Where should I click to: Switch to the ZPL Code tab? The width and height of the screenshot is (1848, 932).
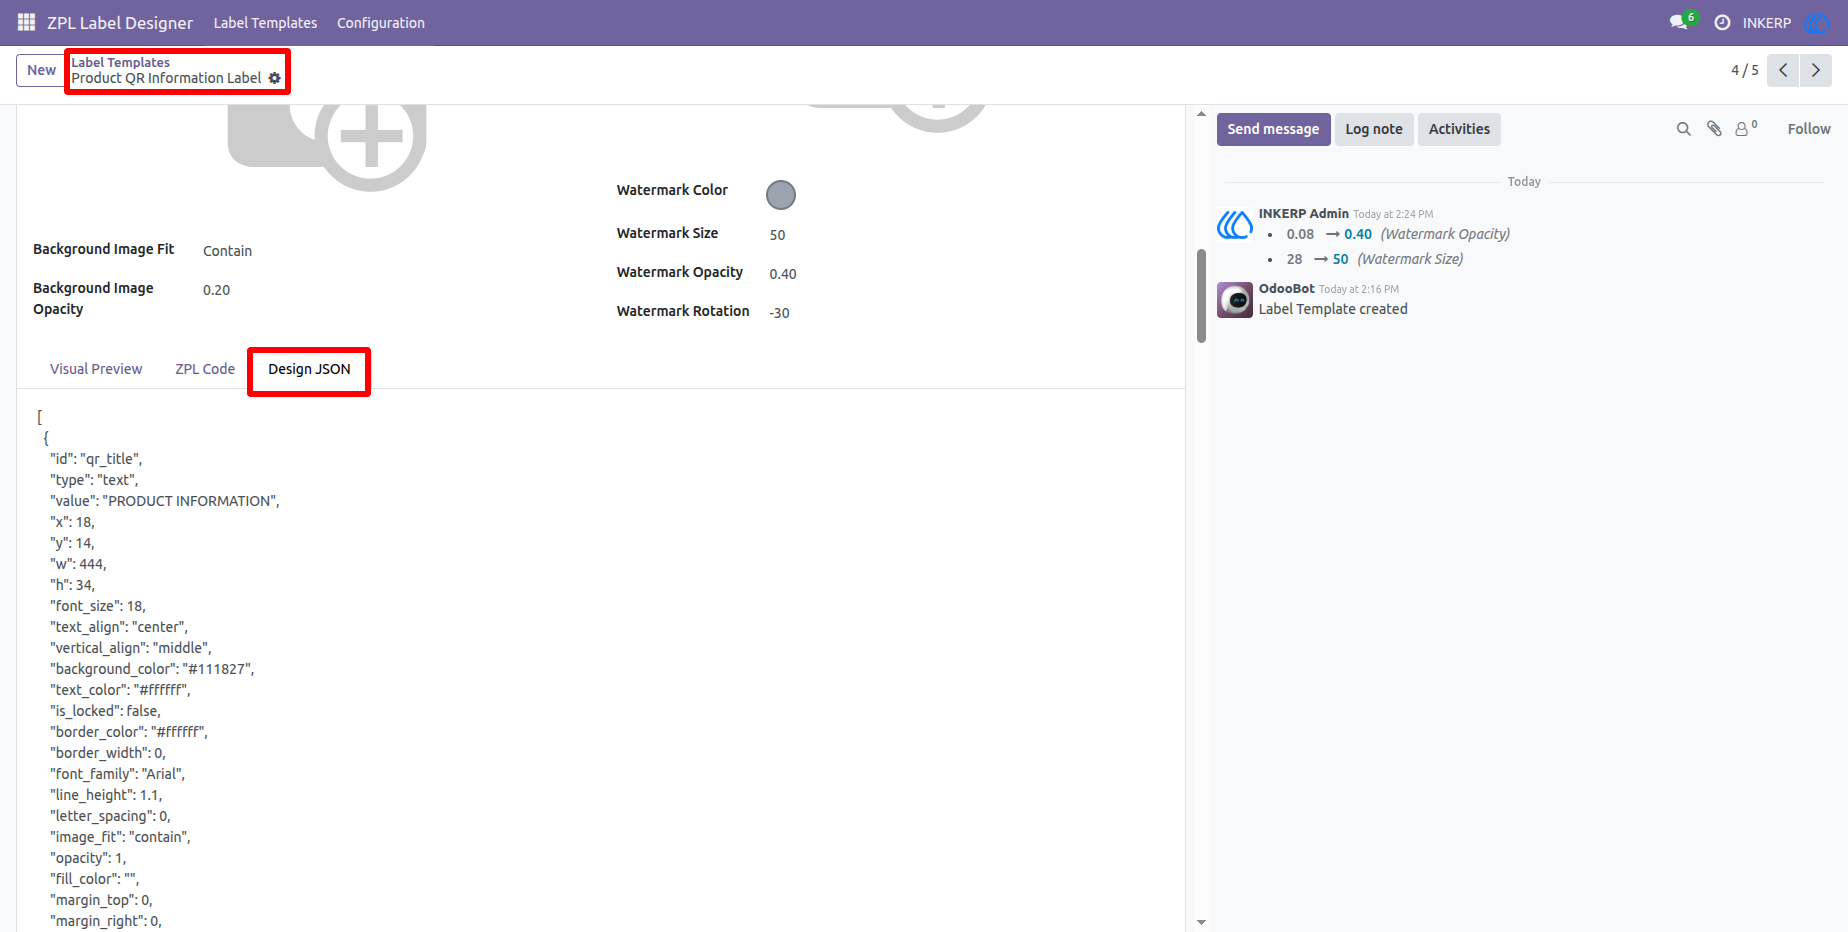pyautogui.click(x=205, y=369)
